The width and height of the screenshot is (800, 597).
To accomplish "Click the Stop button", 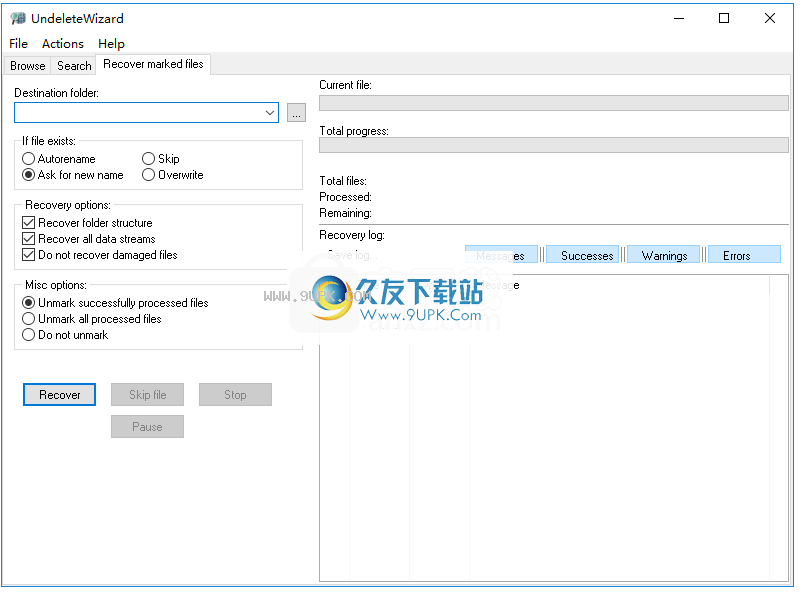I will pyautogui.click(x=235, y=395).
